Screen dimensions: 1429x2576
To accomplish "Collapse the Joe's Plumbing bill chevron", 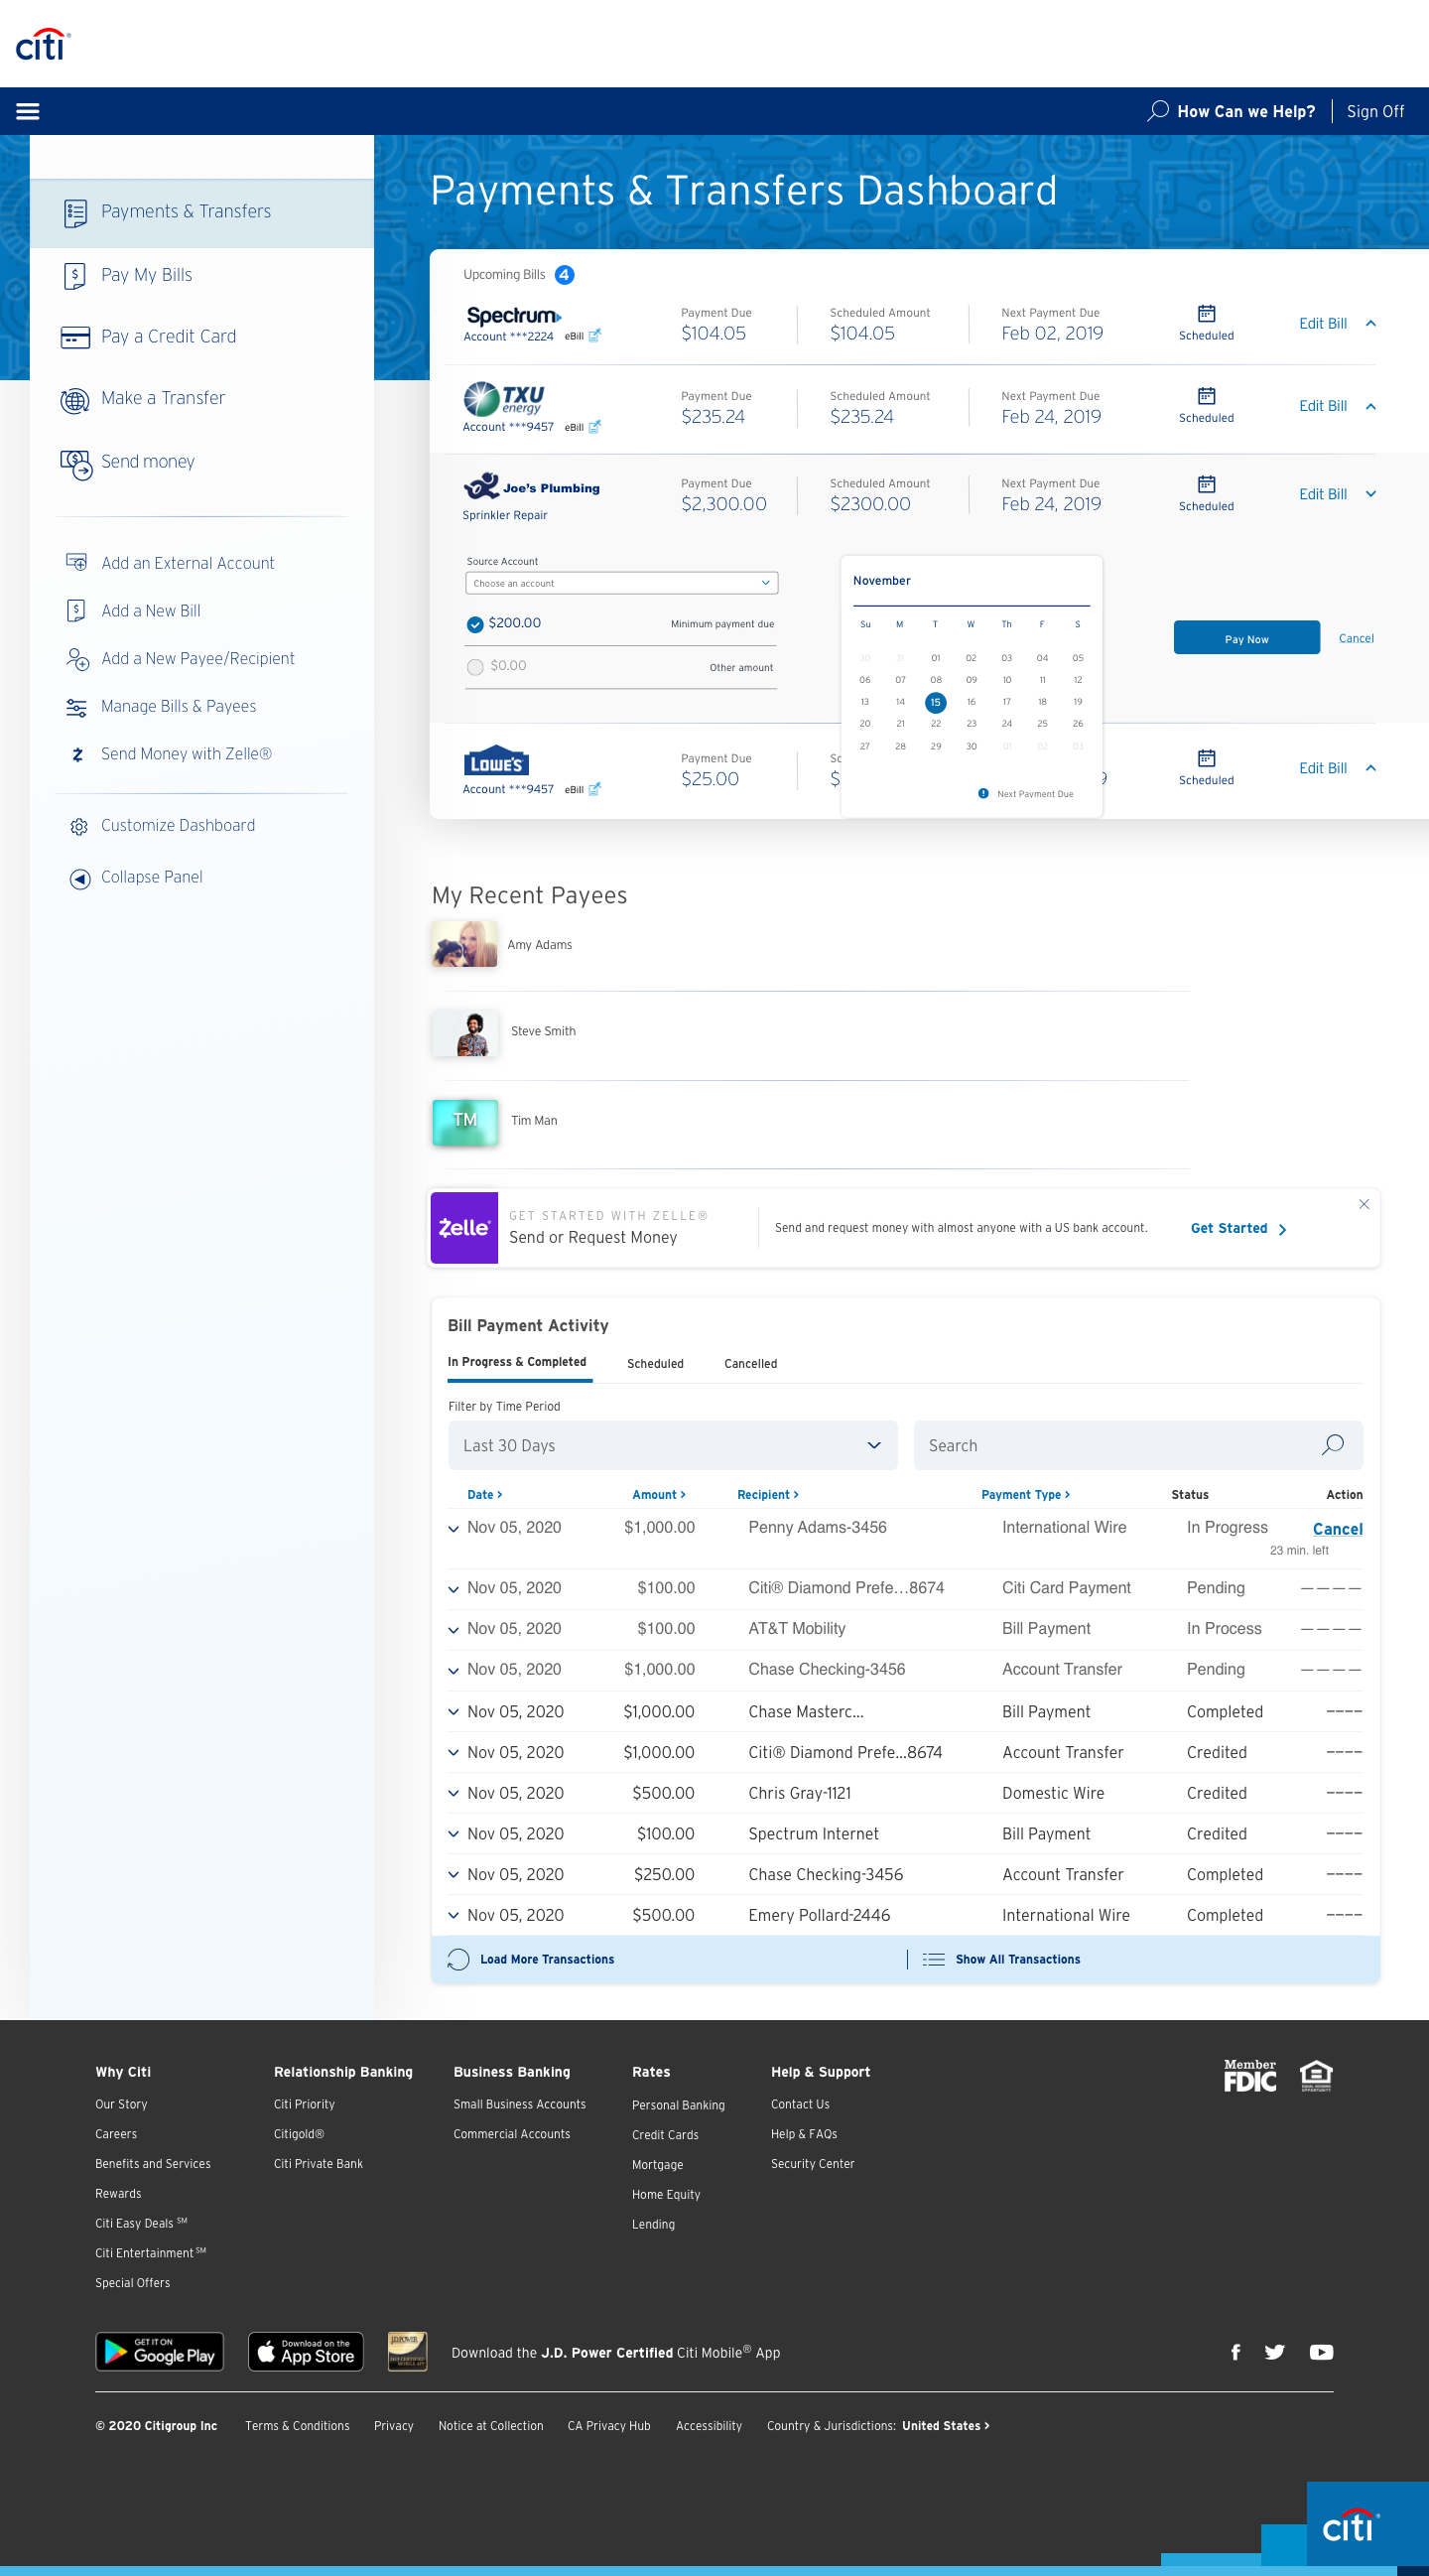I will 1370,494.
